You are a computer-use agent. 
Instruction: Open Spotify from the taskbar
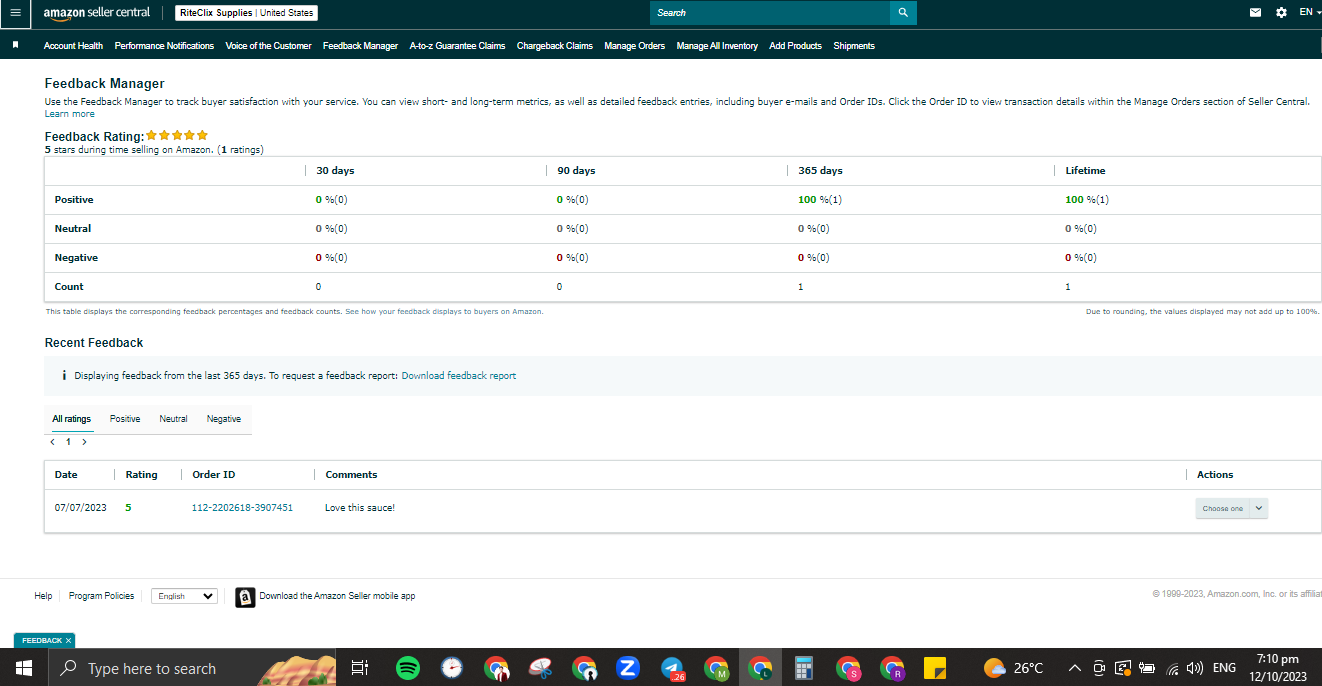[408, 668]
